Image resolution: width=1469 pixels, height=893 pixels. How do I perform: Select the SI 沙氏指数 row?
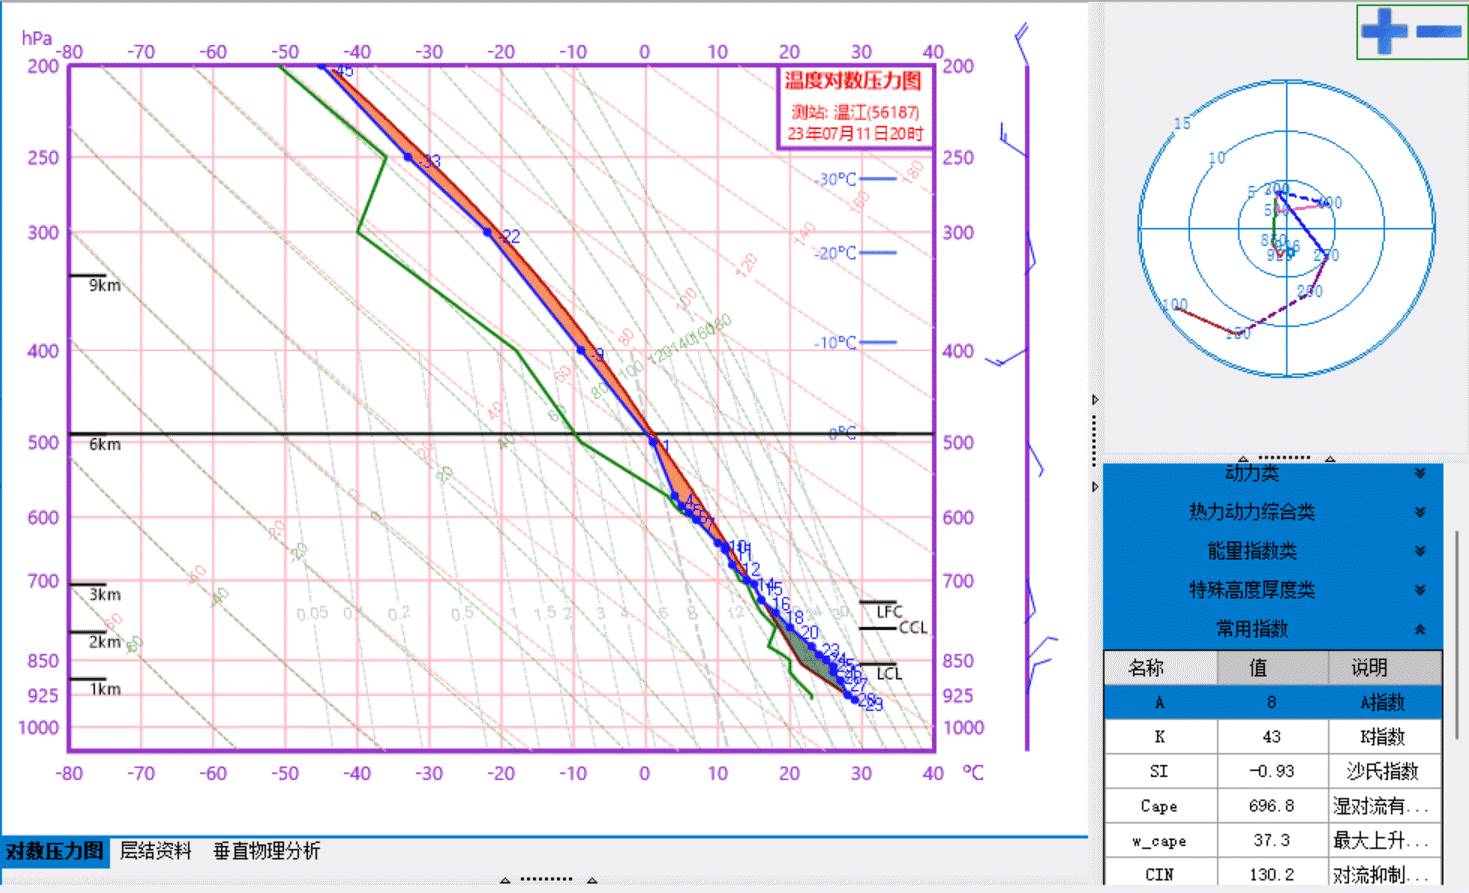1272,771
